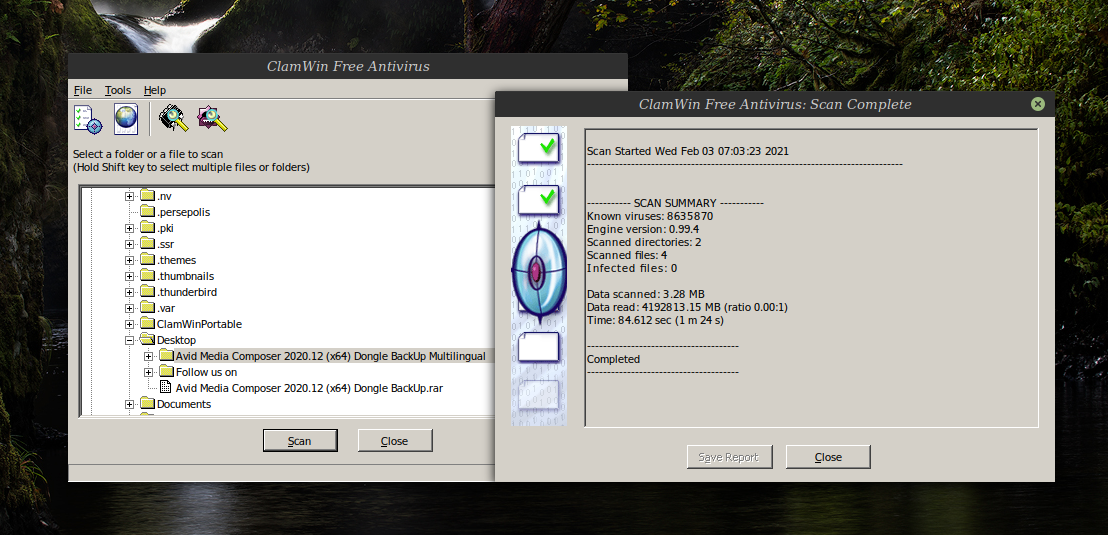
Task: Select the .persepolis folder
Action: [x=183, y=212]
